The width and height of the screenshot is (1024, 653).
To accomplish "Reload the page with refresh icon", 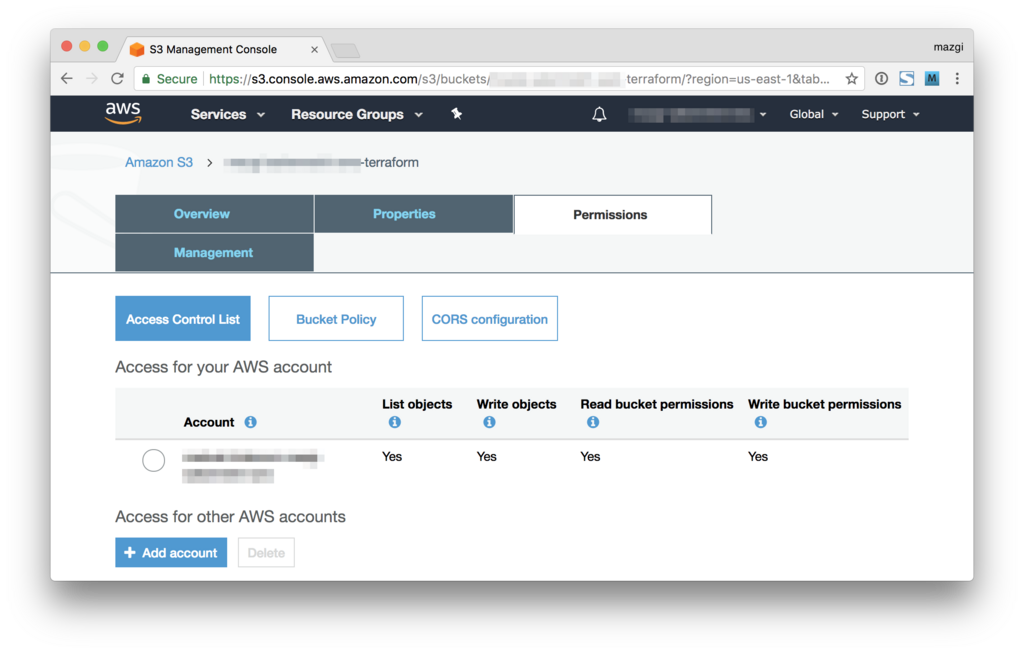I will [118, 79].
